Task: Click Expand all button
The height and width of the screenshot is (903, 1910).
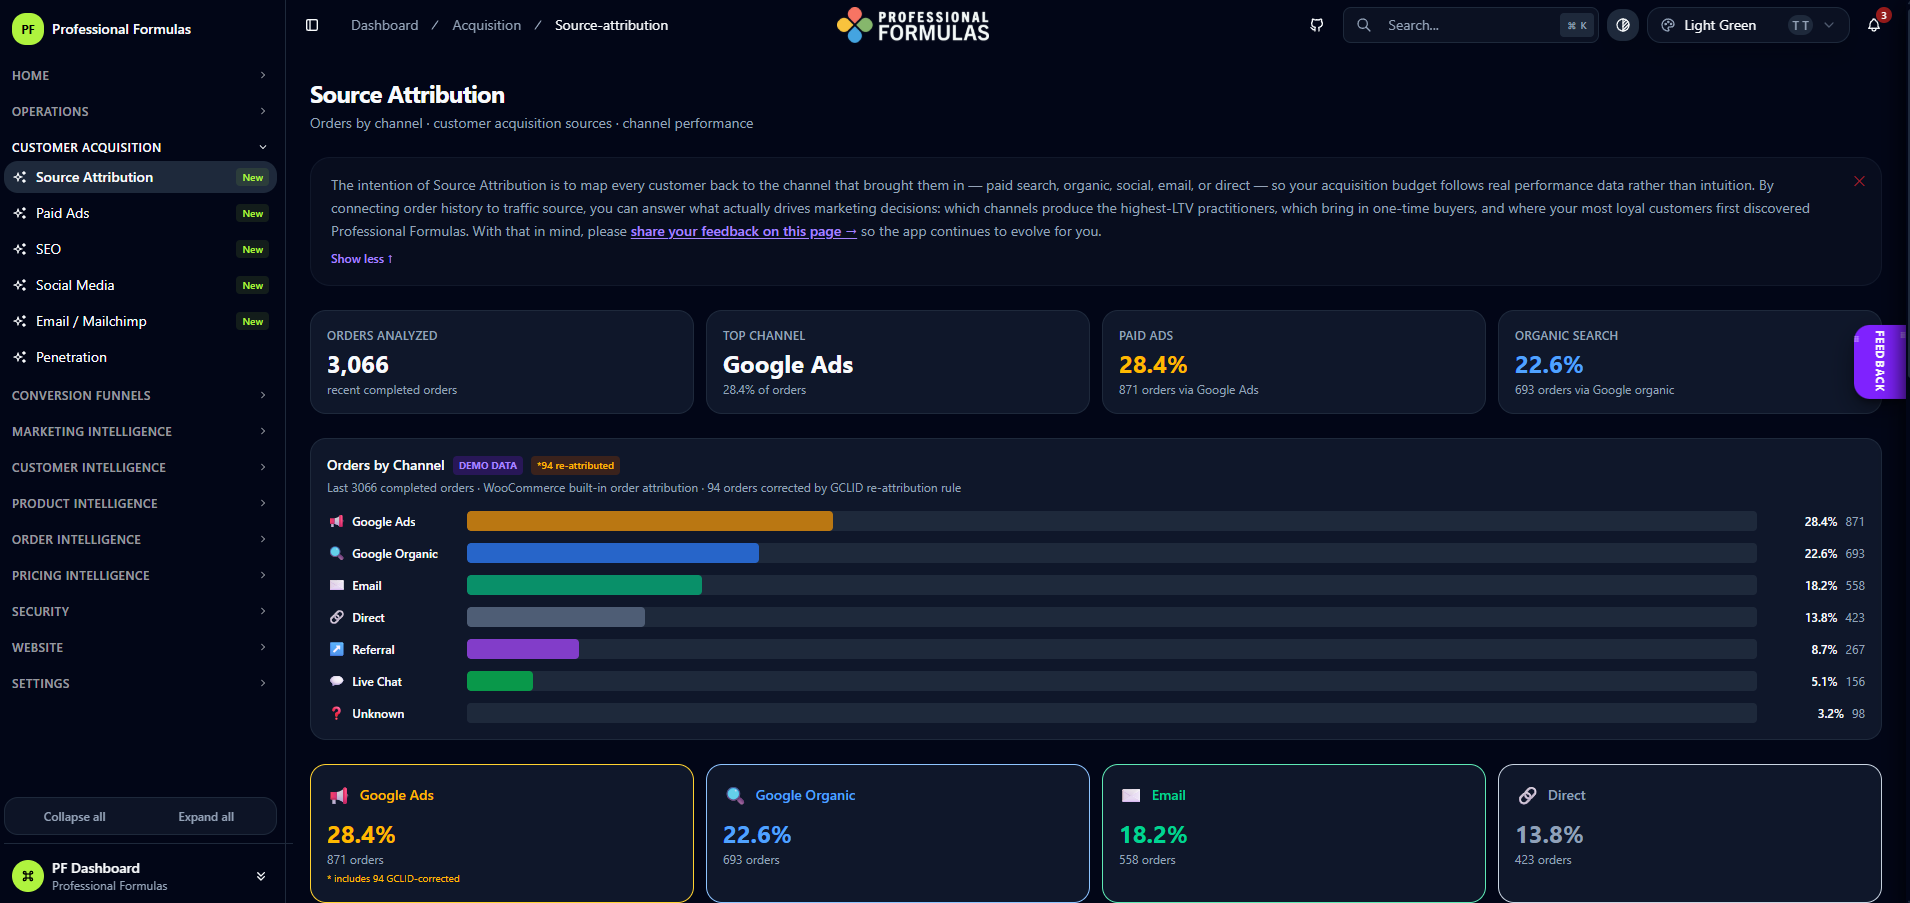Action: click(x=206, y=817)
